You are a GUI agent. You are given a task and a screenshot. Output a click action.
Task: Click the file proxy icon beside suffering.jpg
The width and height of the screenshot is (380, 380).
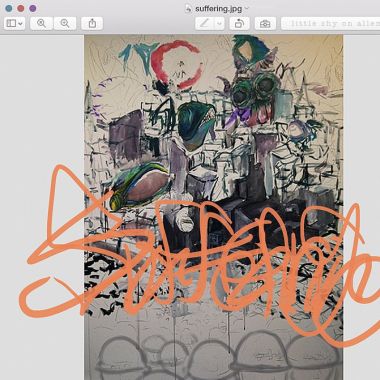189,8
